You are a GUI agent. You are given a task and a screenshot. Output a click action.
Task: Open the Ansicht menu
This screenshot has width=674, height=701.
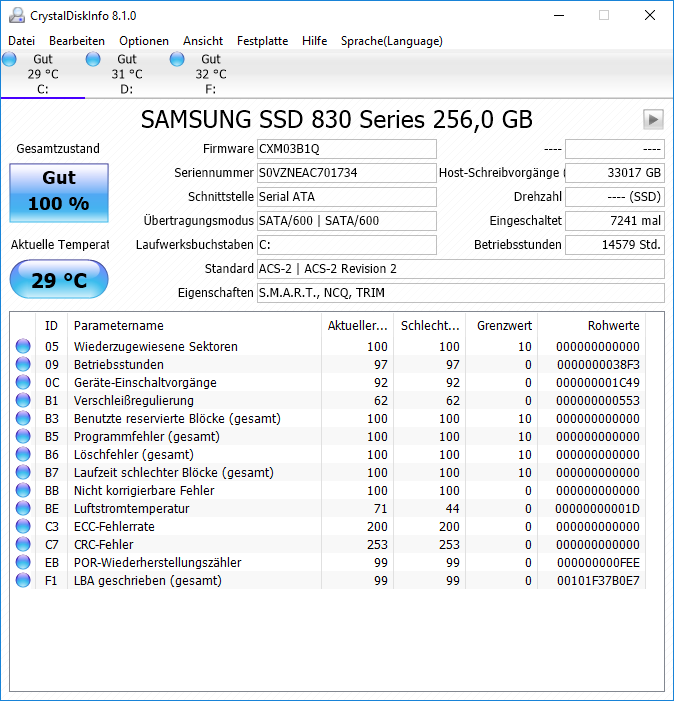(x=203, y=41)
